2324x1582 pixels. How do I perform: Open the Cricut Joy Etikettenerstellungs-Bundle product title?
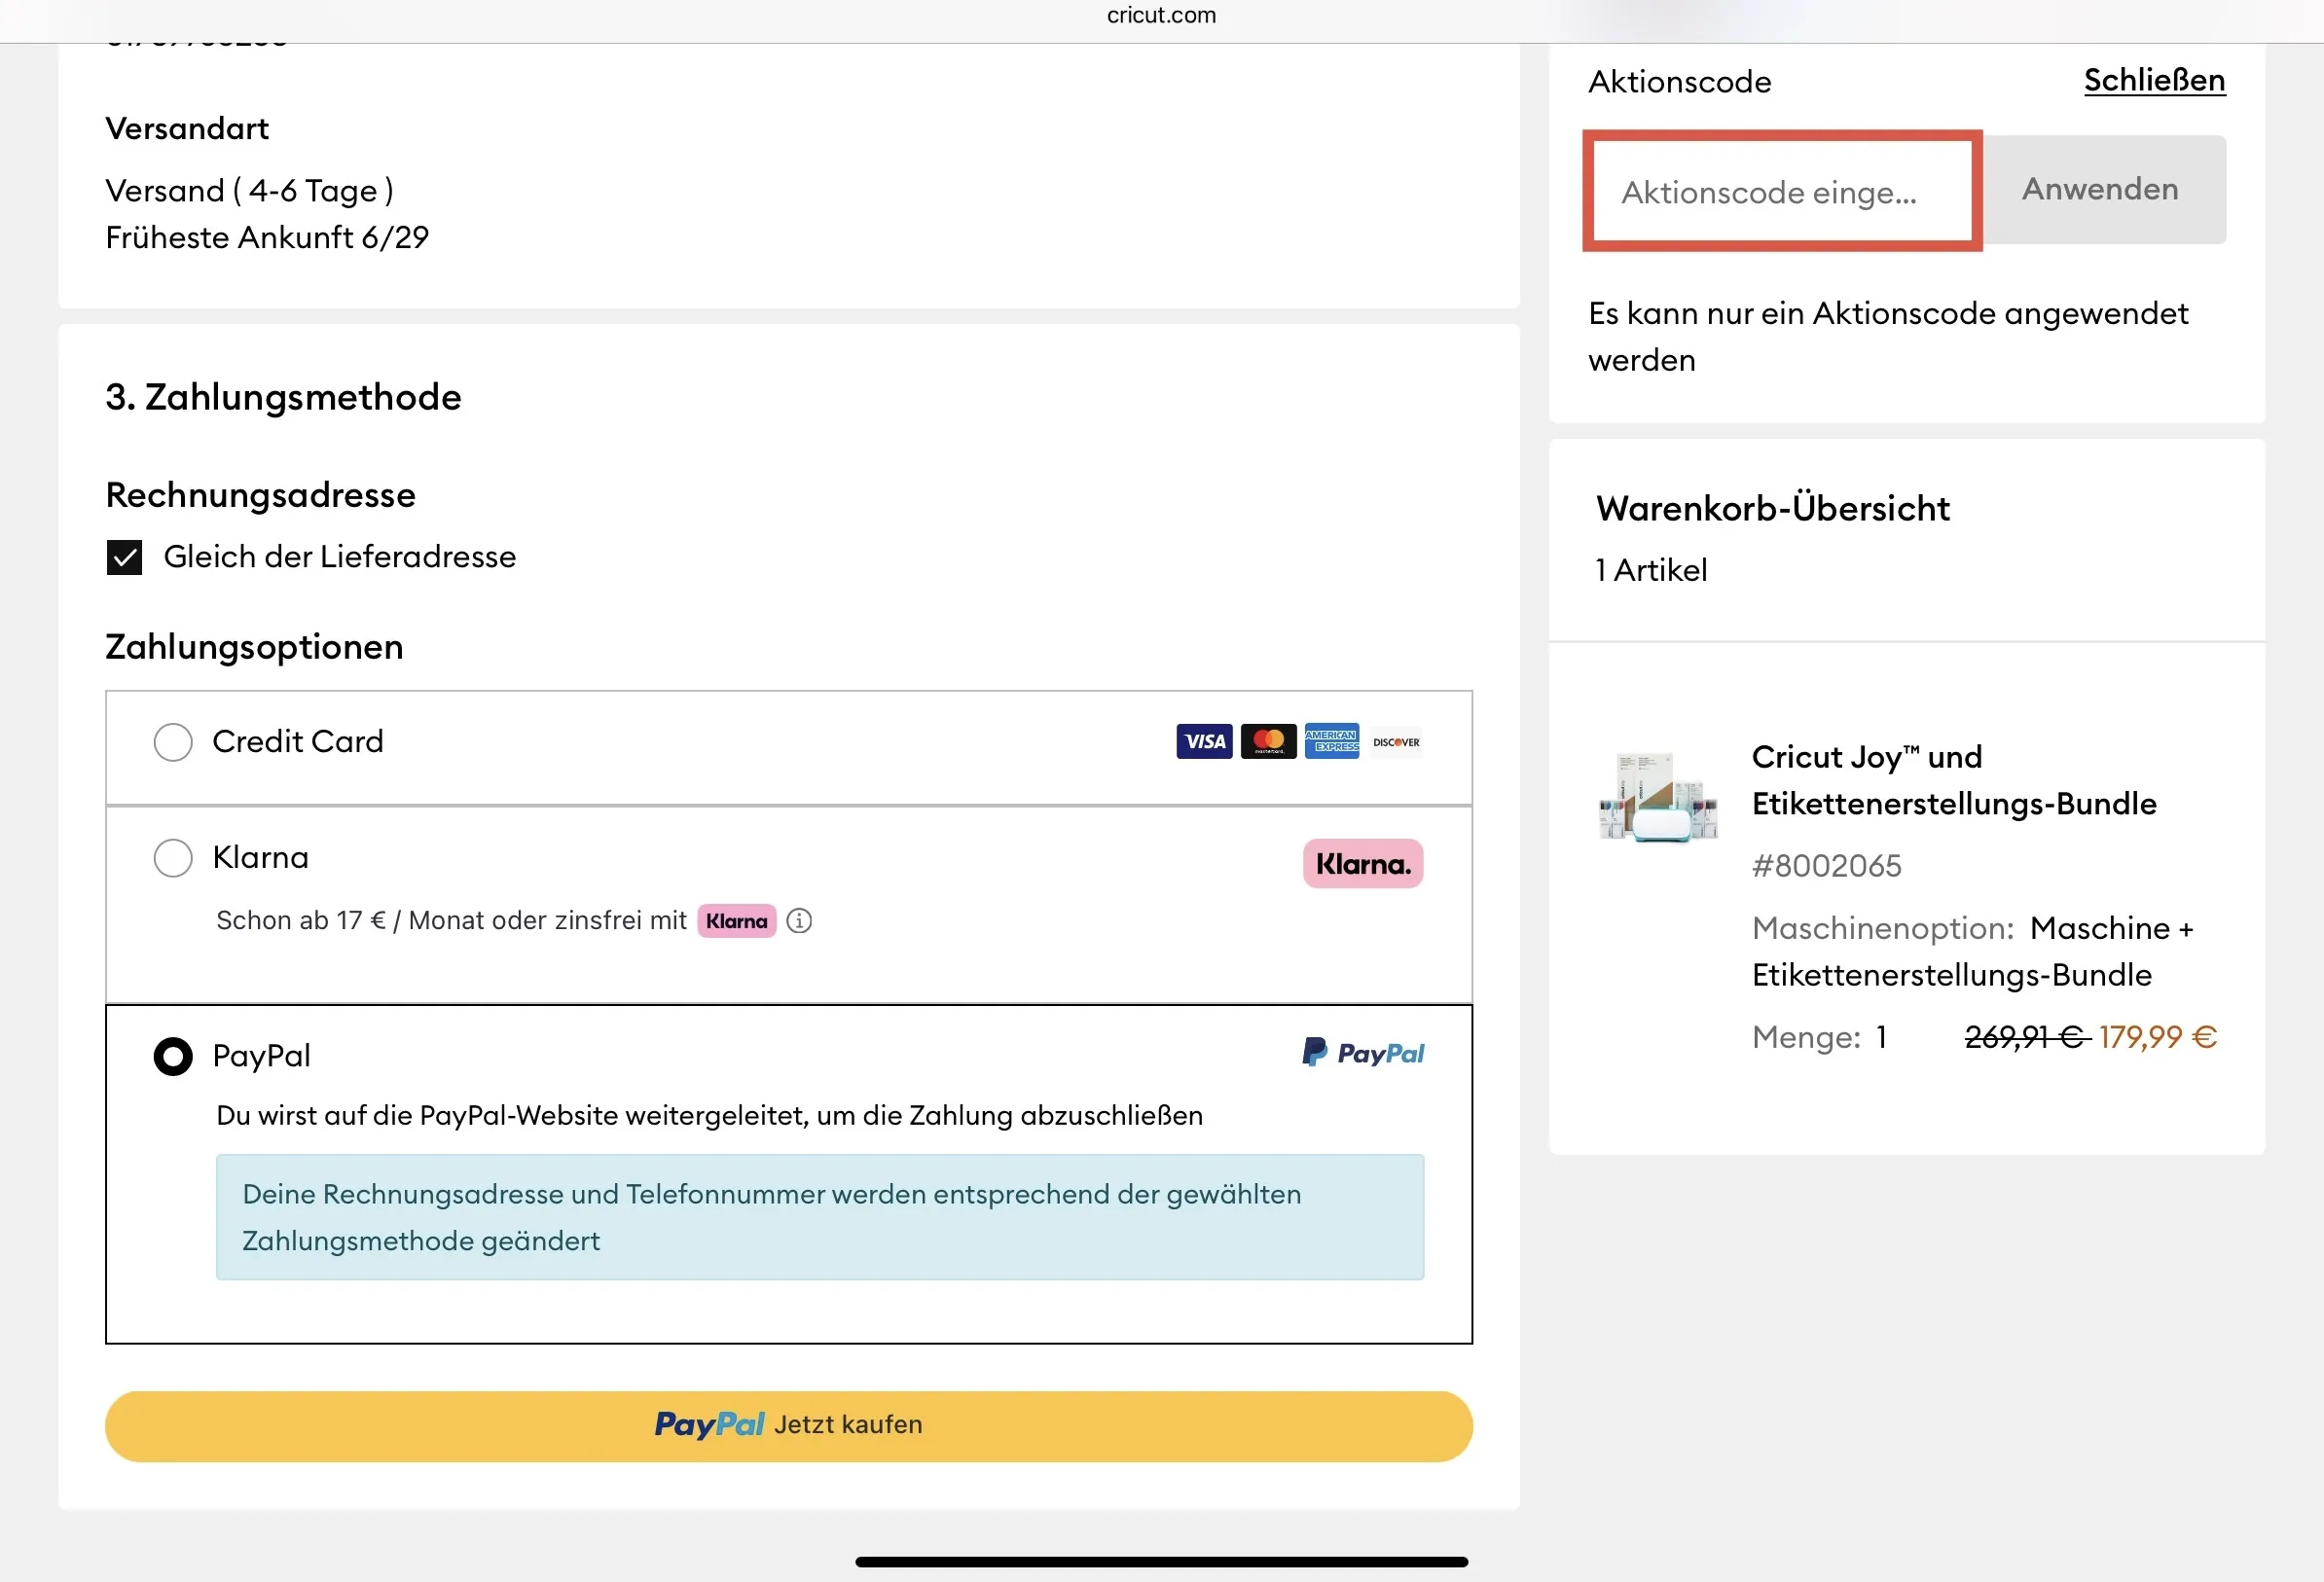point(1953,780)
